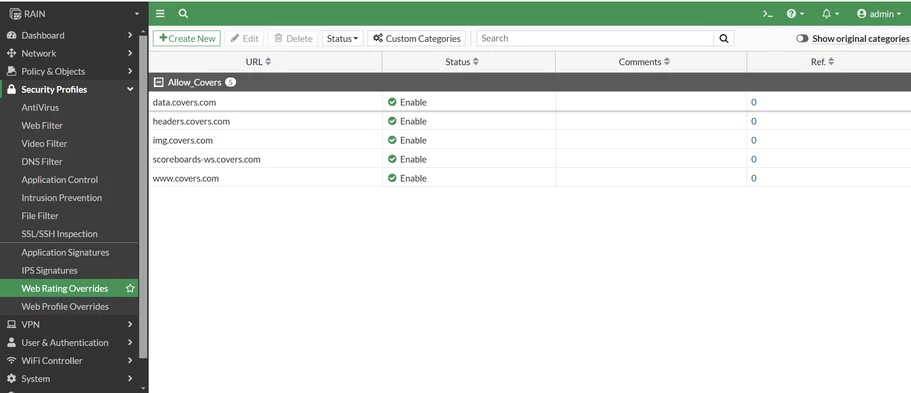Open Ref. count link for headers.covers.com

point(754,122)
